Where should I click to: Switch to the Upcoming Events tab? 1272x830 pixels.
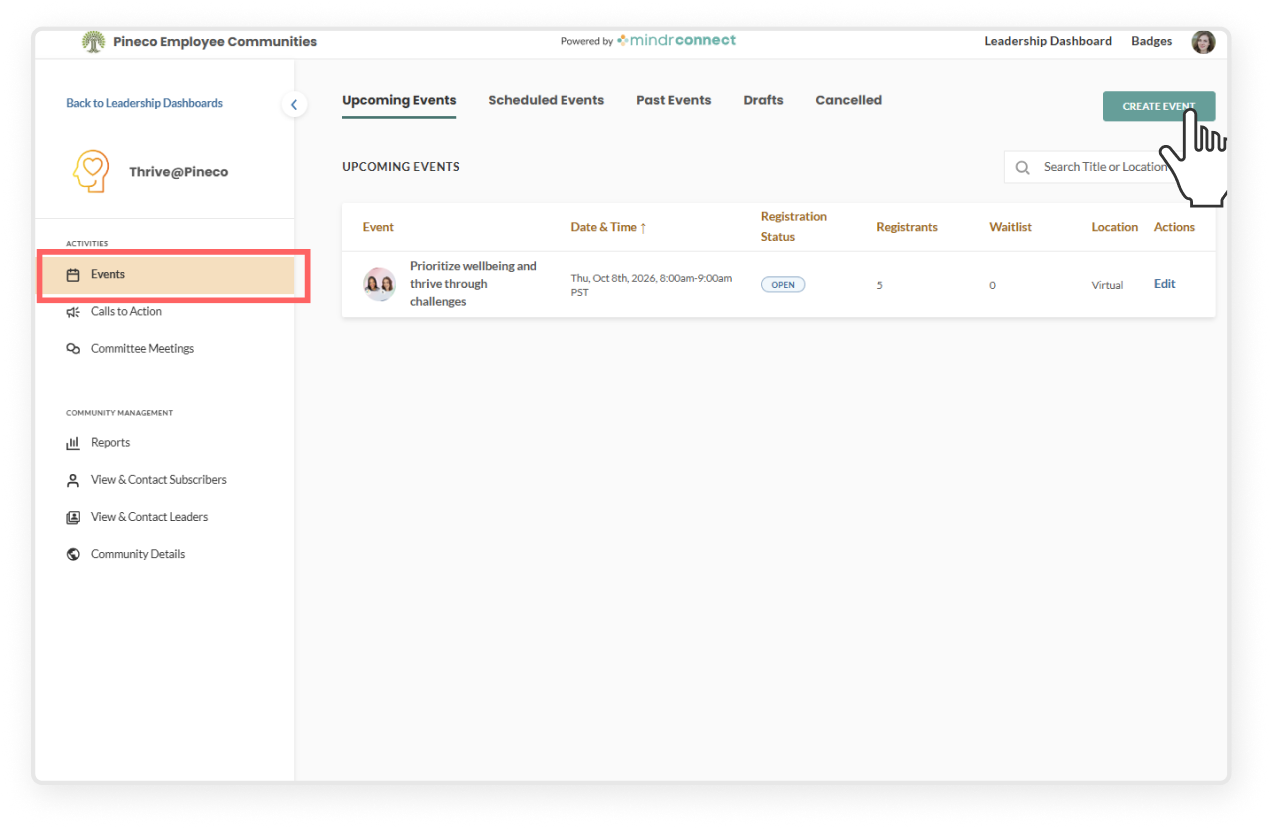pos(399,100)
